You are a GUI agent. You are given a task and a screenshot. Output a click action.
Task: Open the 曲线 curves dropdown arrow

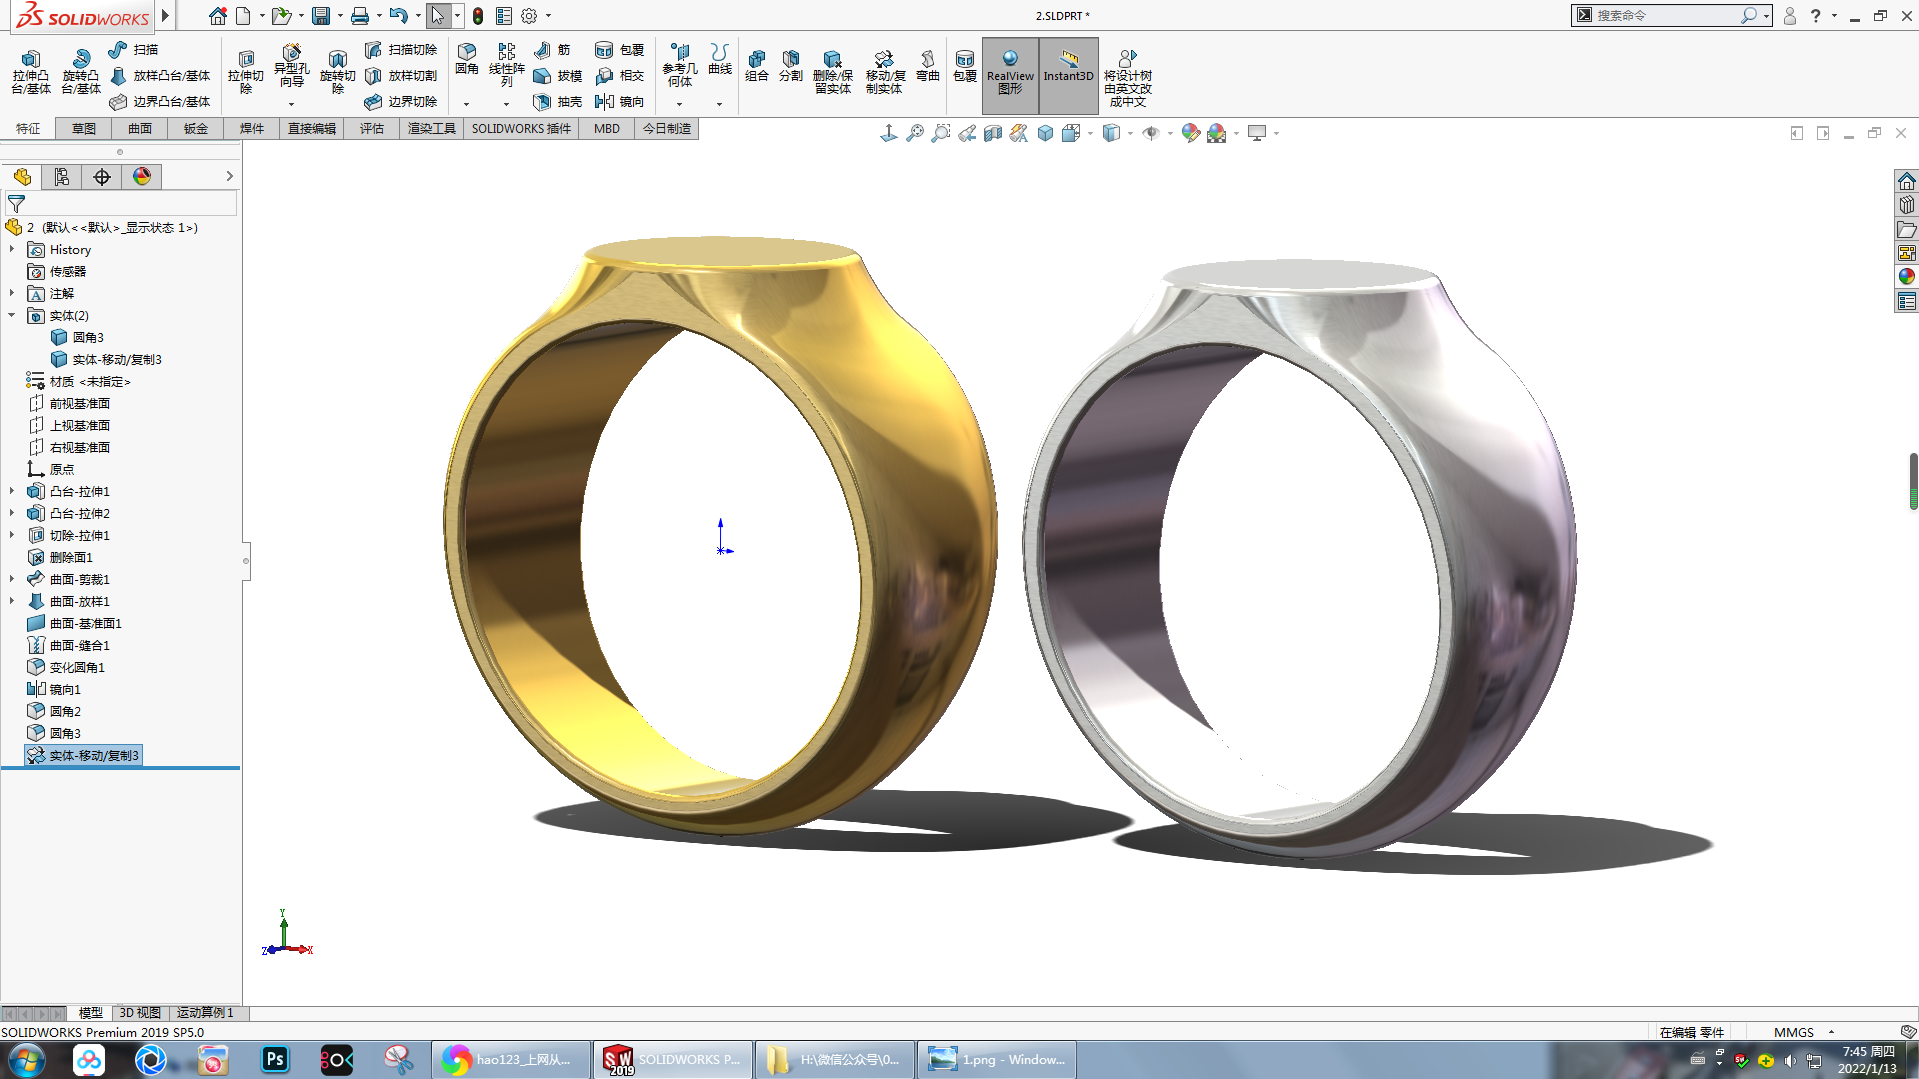[719, 104]
